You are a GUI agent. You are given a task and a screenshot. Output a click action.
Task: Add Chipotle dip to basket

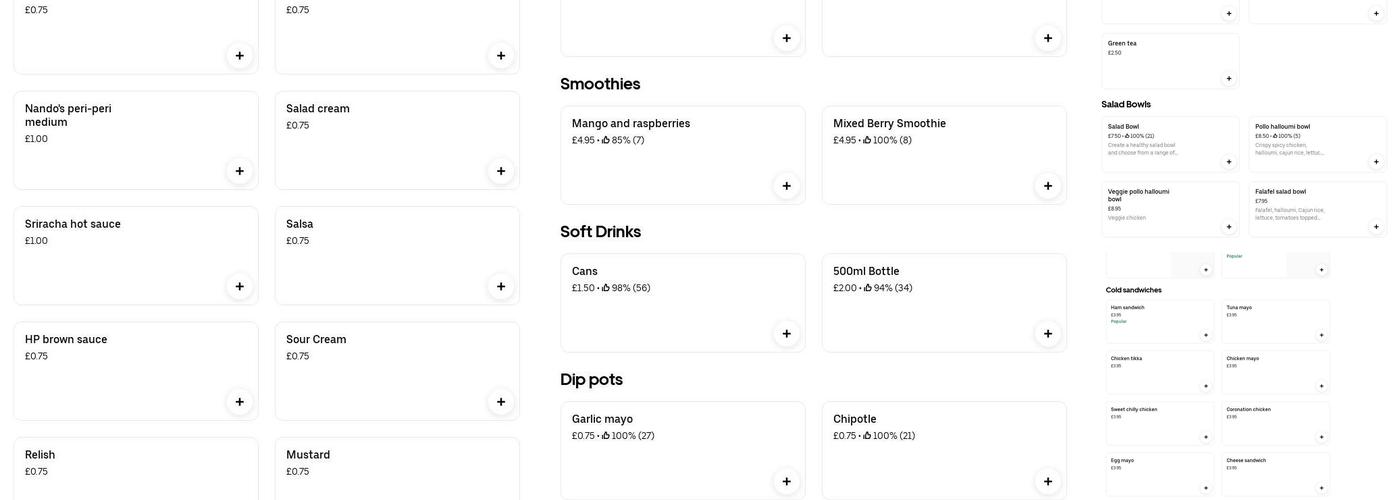[x=1048, y=482]
